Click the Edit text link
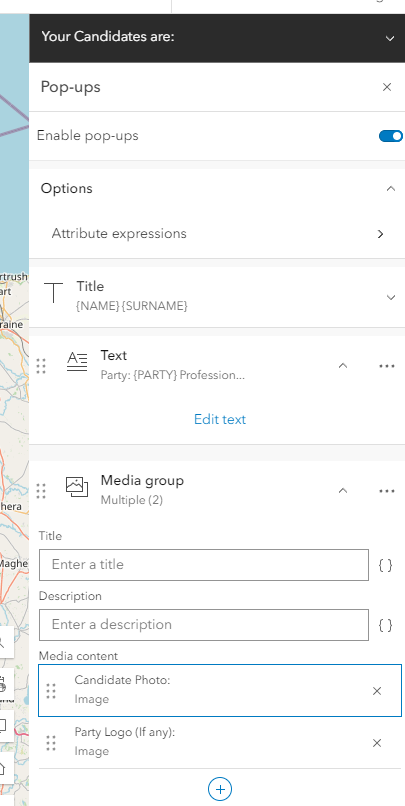Viewport: 405px width, 806px height. pyautogui.click(x=220, y=419)
